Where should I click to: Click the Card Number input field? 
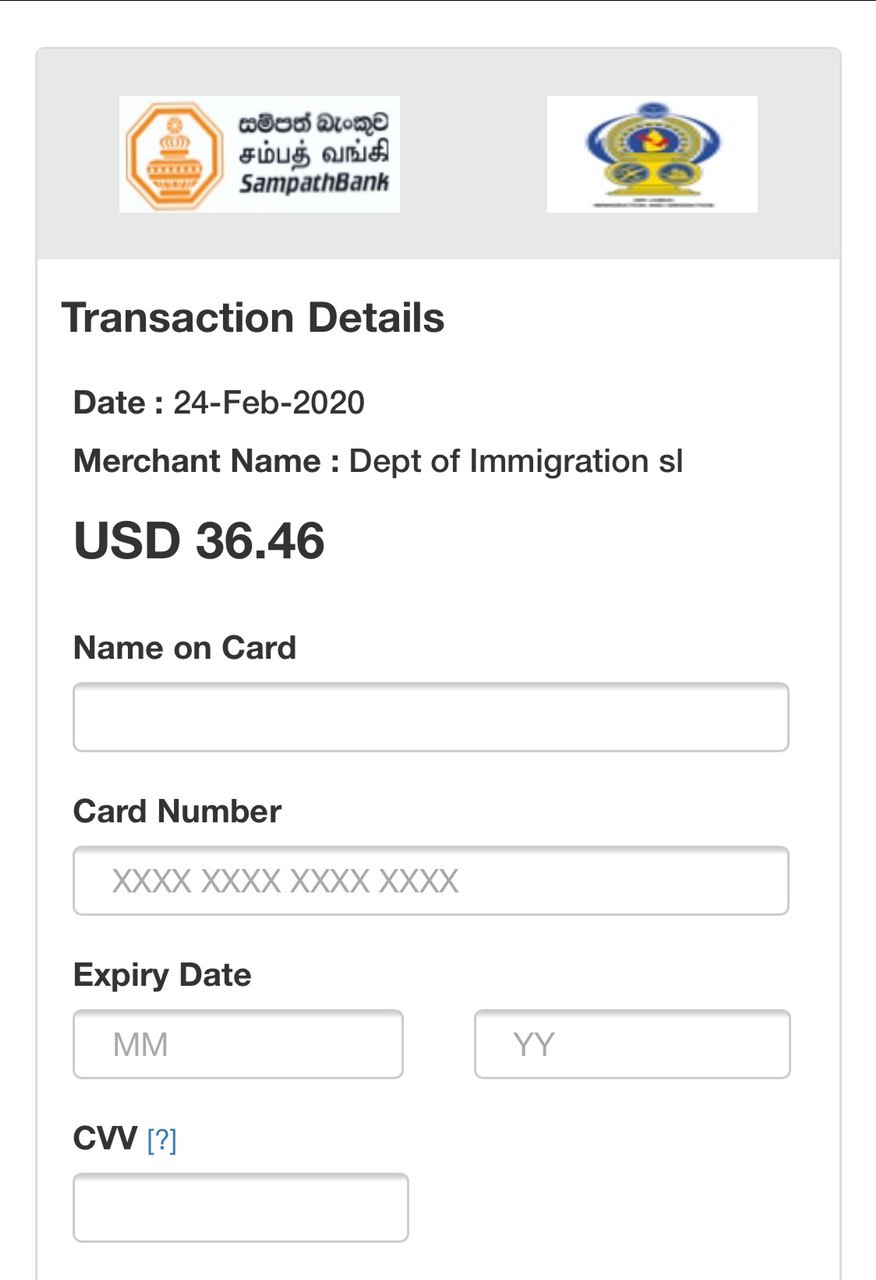click(431, 881)
